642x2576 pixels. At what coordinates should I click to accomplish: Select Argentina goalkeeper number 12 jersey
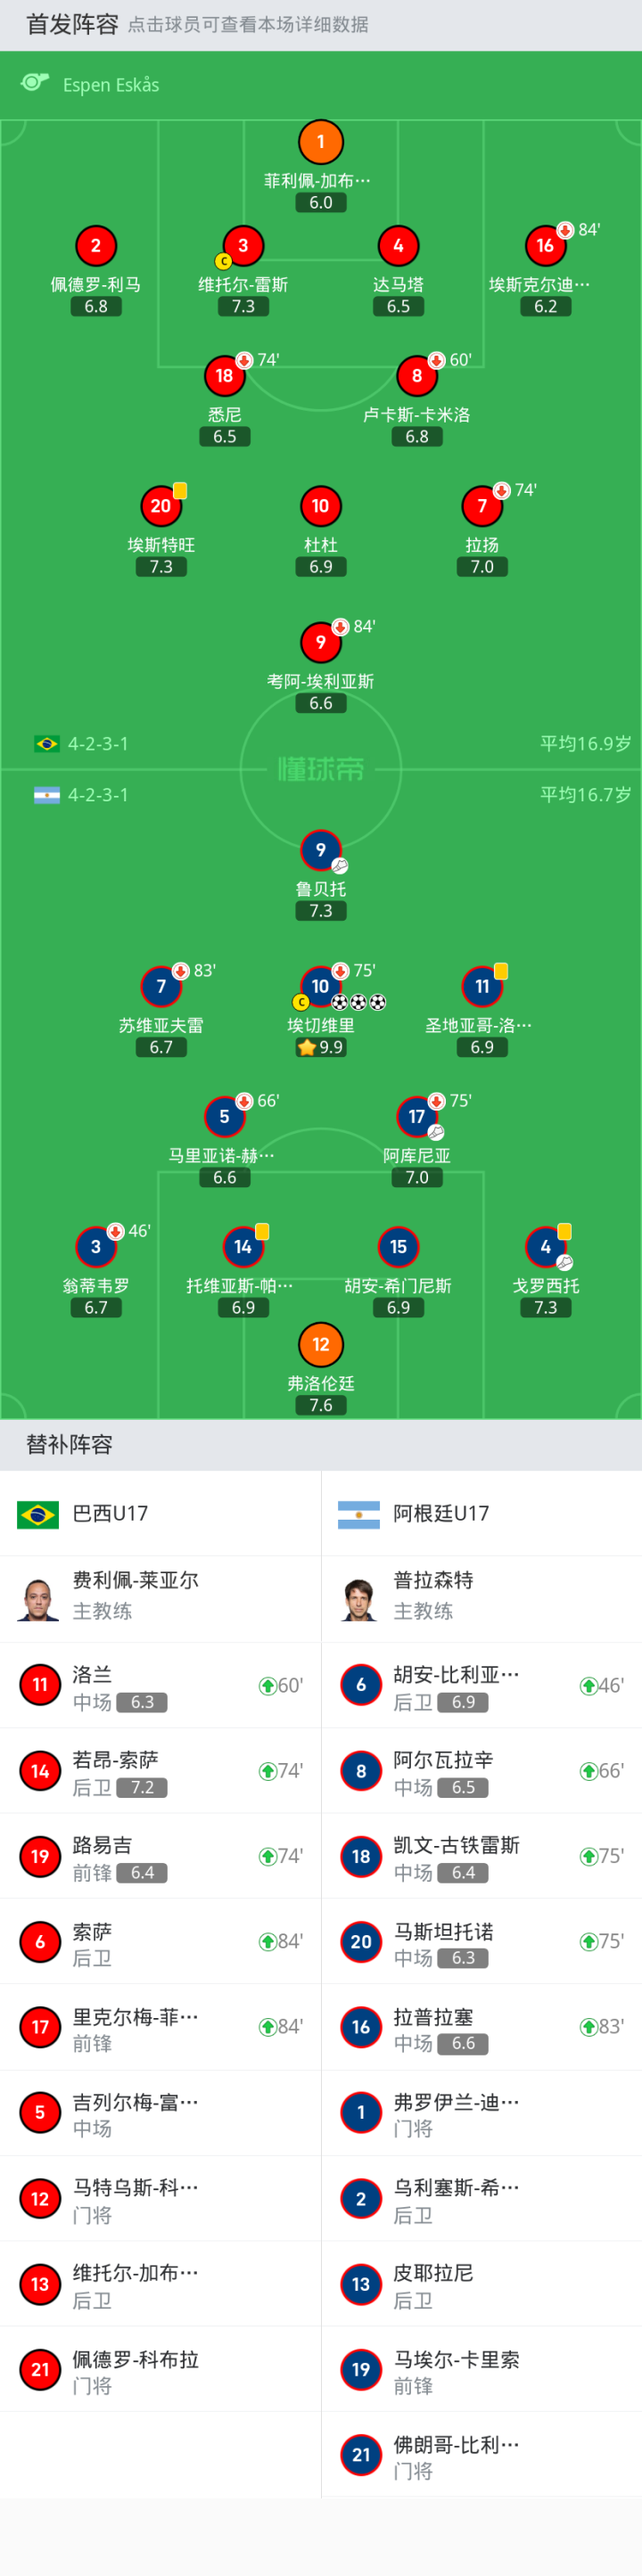pos(320,1344)
